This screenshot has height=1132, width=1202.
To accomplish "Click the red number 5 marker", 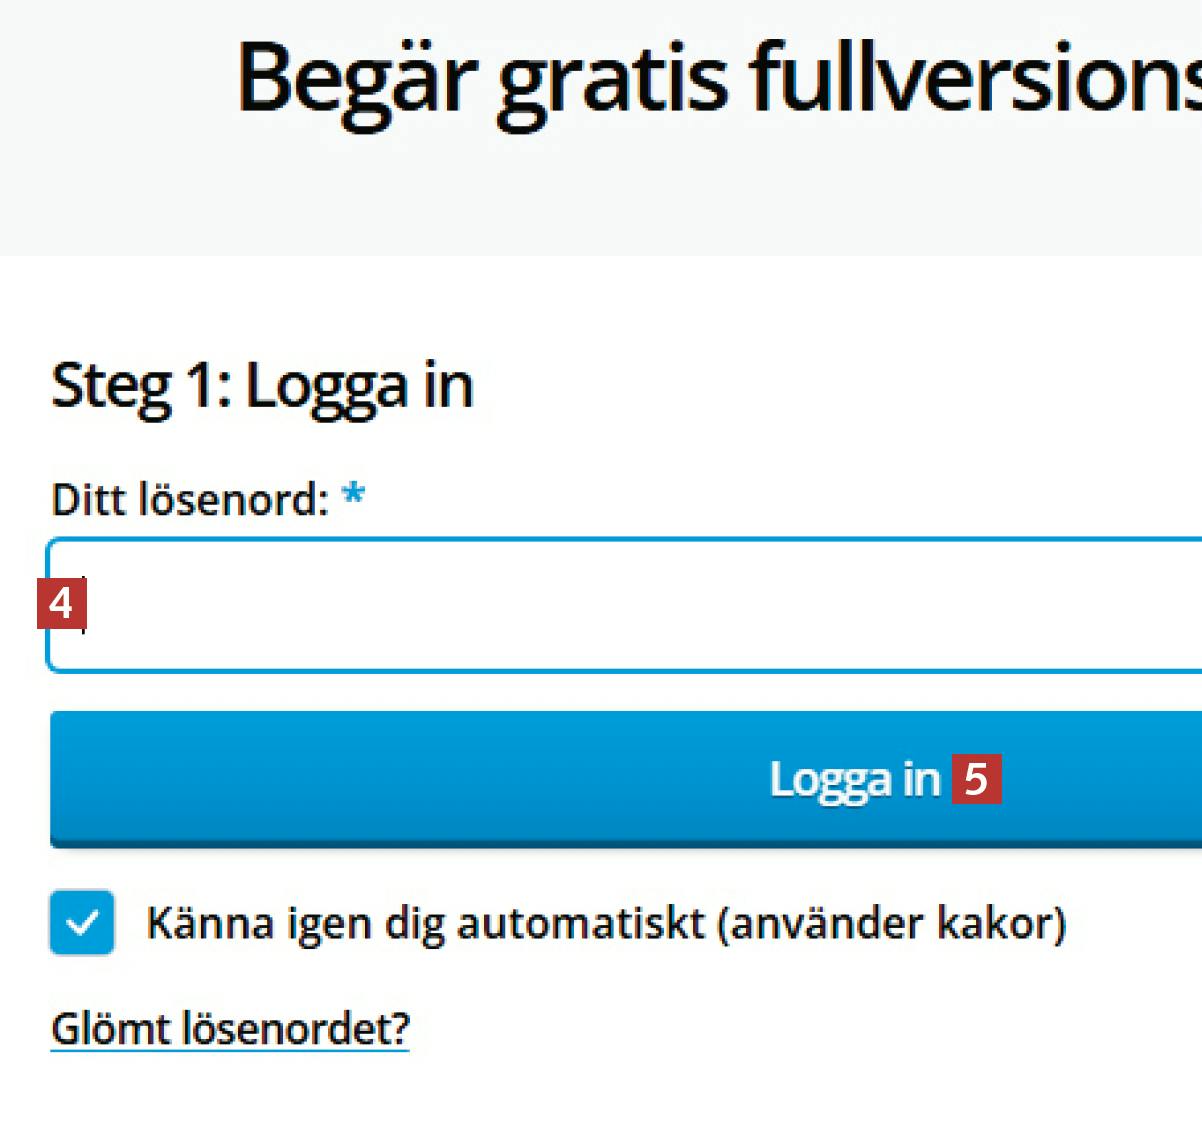I will click(x=976, y=779).
